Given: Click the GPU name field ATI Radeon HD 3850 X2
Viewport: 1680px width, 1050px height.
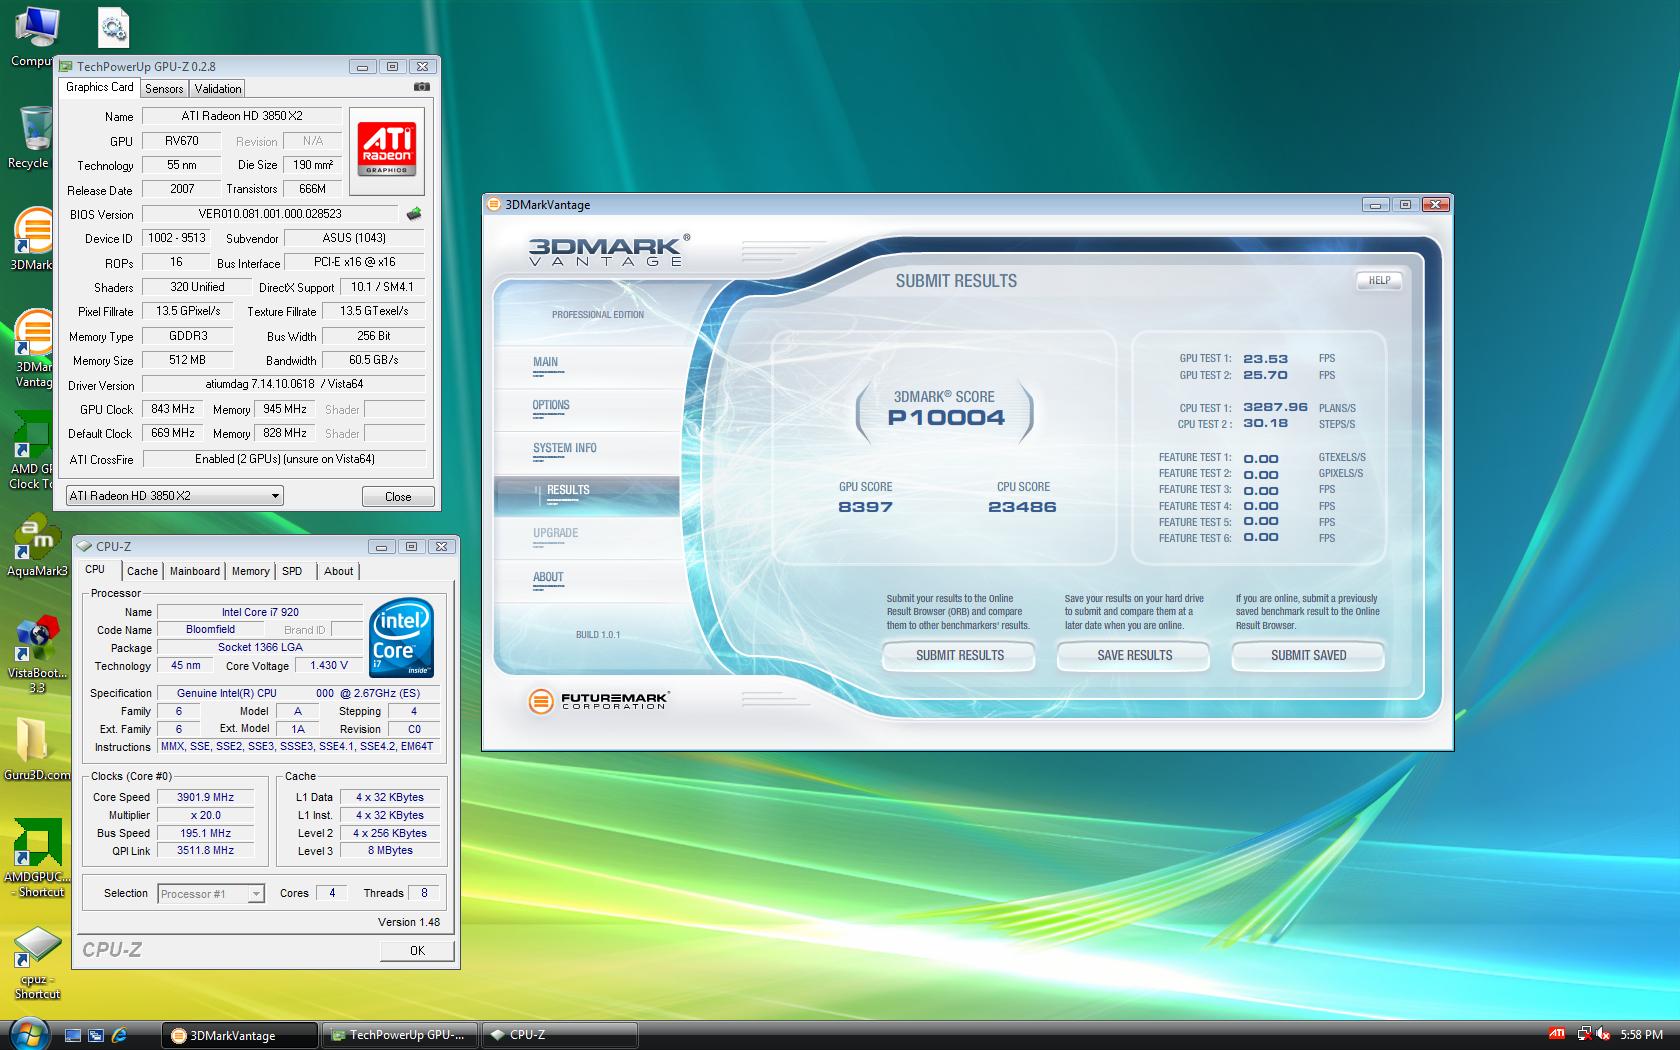Looking at the screenshot, I should pos(242,116).
